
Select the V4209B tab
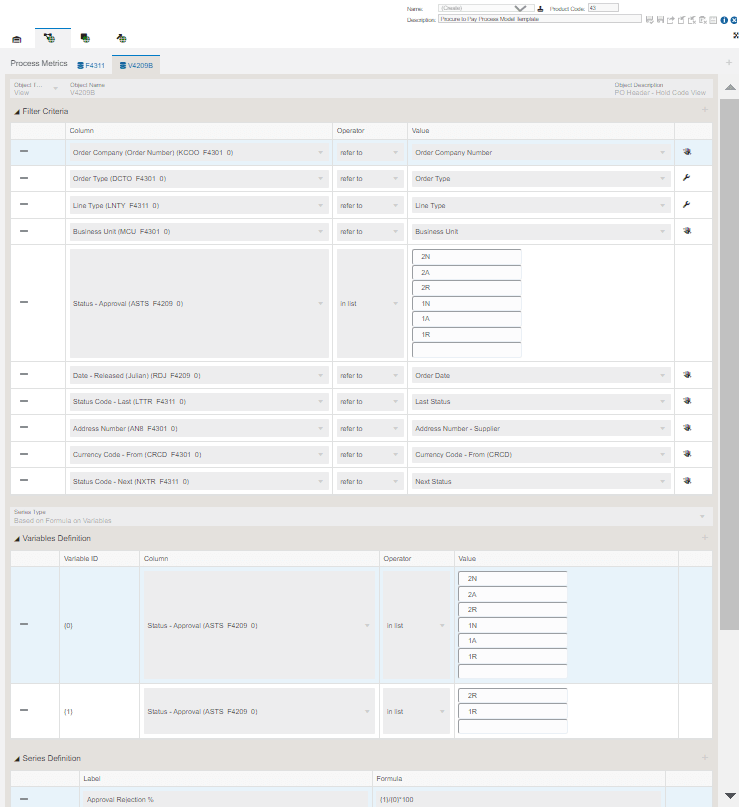tap(136, 65)
